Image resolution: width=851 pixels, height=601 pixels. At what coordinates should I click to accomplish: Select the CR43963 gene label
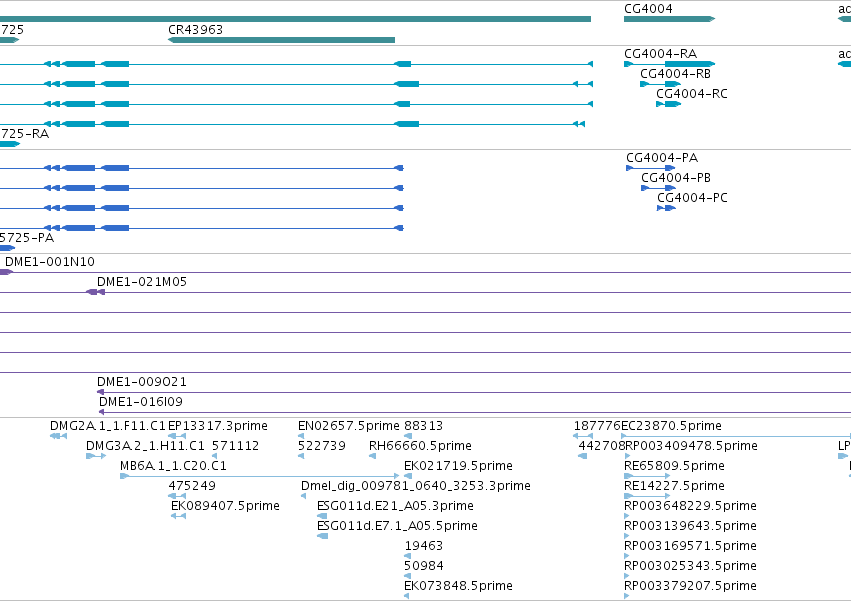(195, 30)
